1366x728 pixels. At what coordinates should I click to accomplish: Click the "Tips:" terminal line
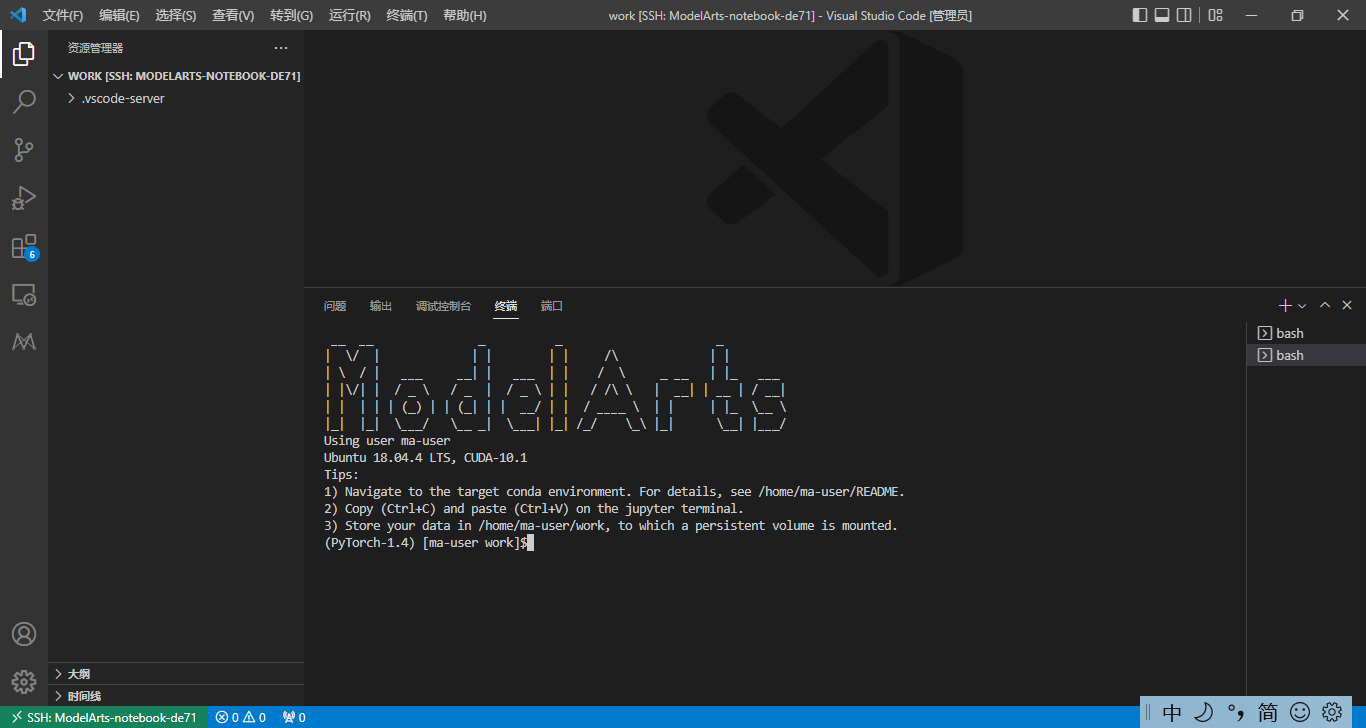[341, 475]
